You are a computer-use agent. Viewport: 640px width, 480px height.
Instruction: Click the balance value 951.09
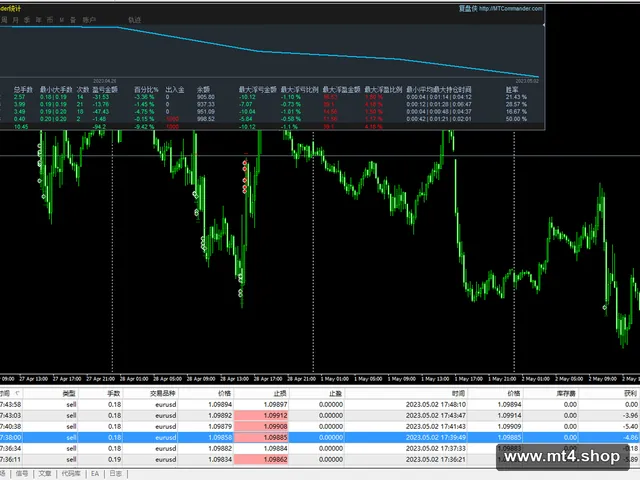[206, 112]
